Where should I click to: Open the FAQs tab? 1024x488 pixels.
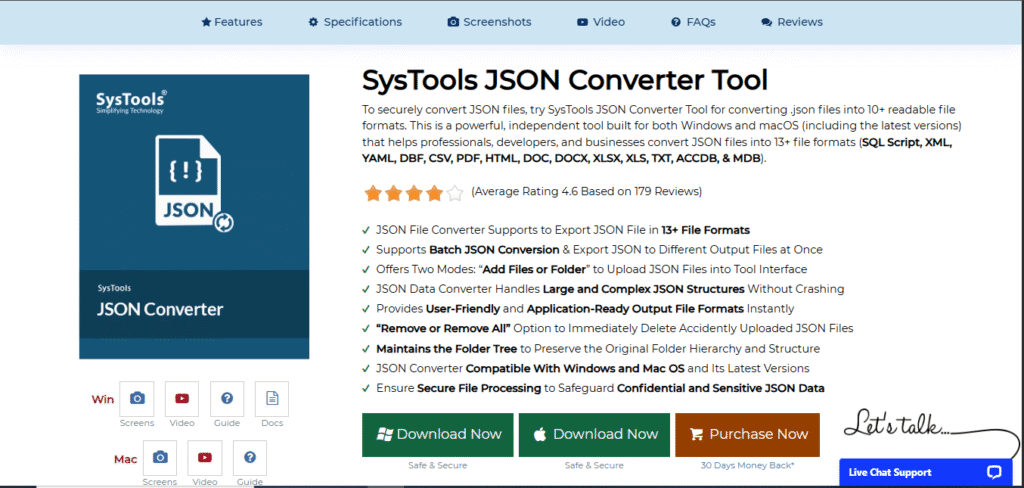click(694, 22)
